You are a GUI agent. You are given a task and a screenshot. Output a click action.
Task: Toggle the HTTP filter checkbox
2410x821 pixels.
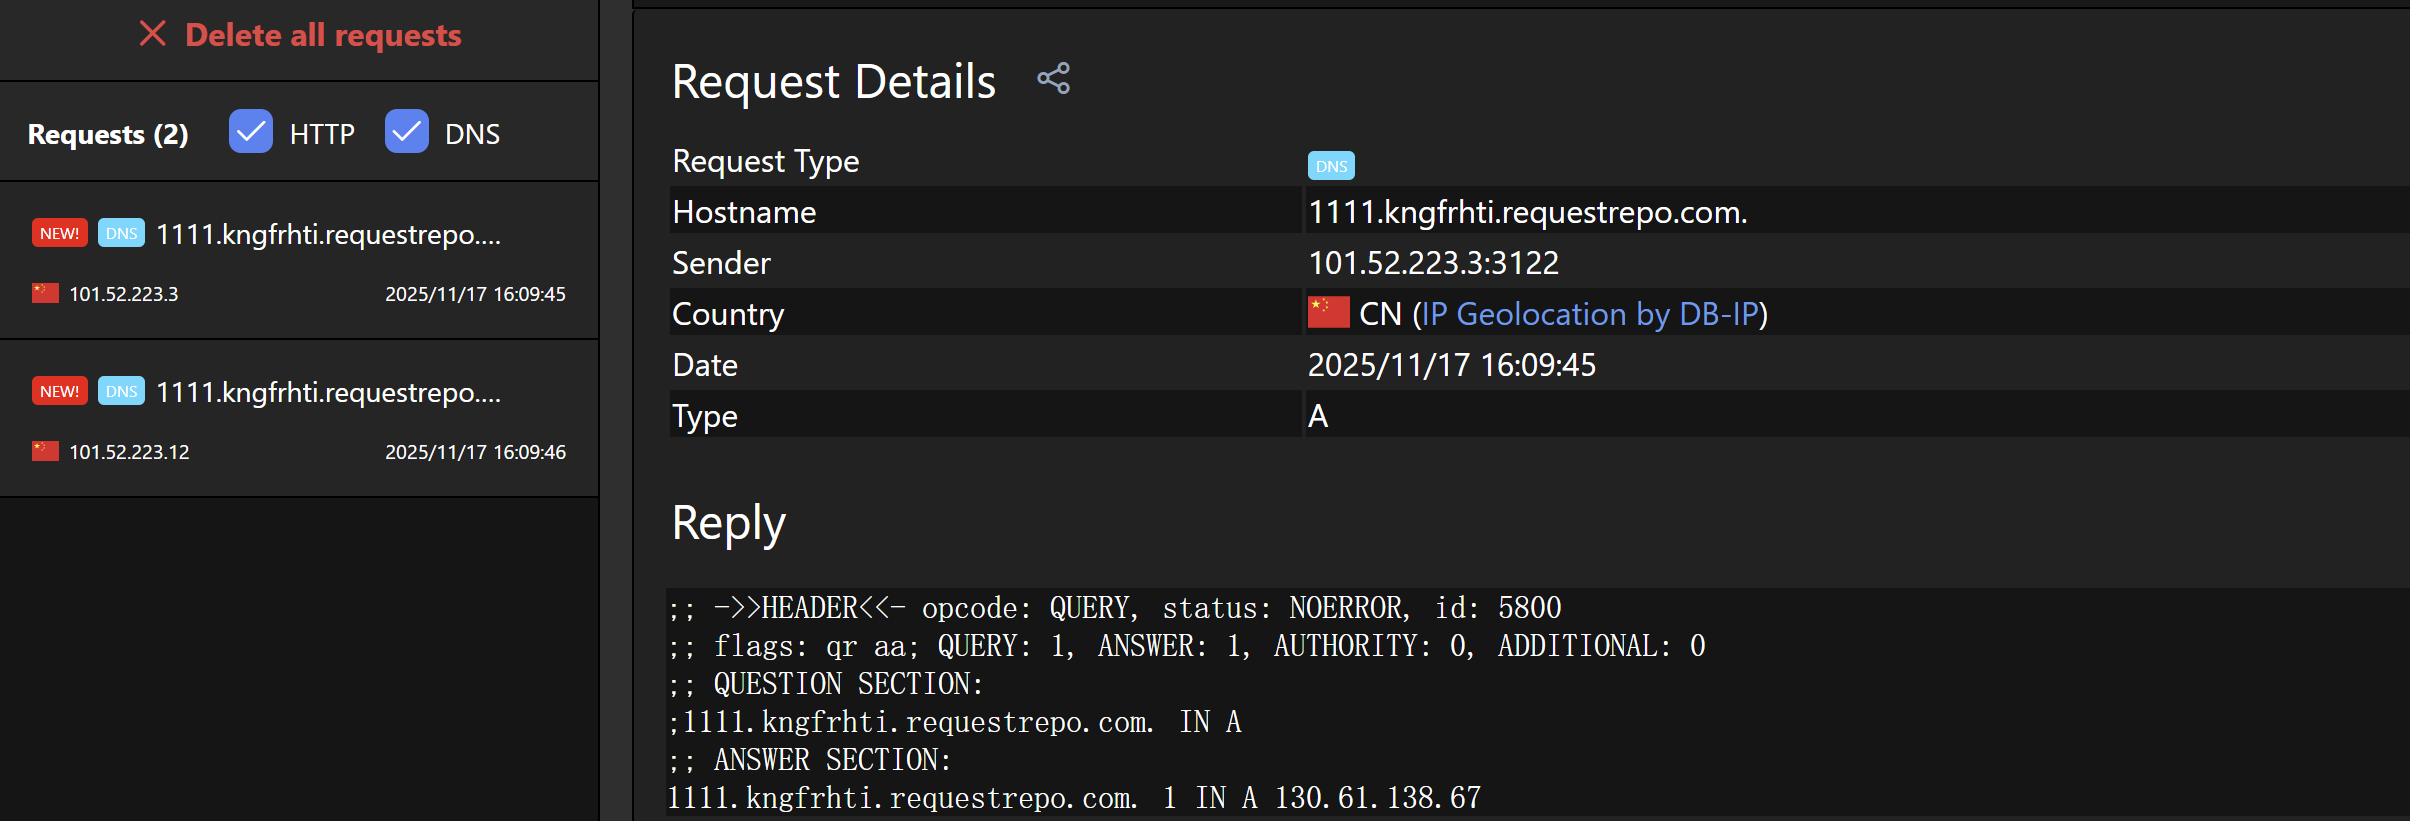click(x=251, y=132)
